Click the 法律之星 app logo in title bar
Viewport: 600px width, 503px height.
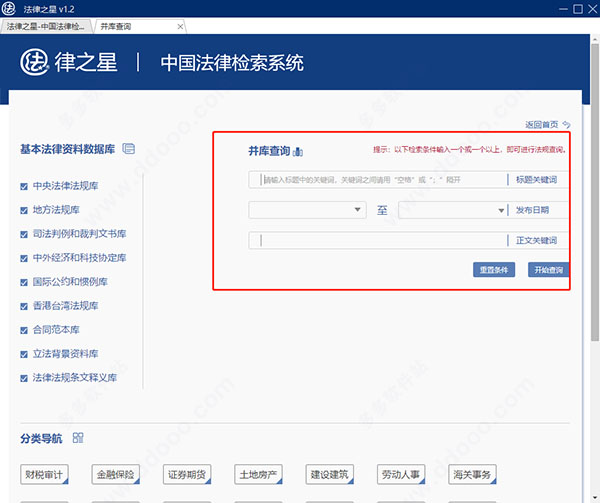[8, 8]
